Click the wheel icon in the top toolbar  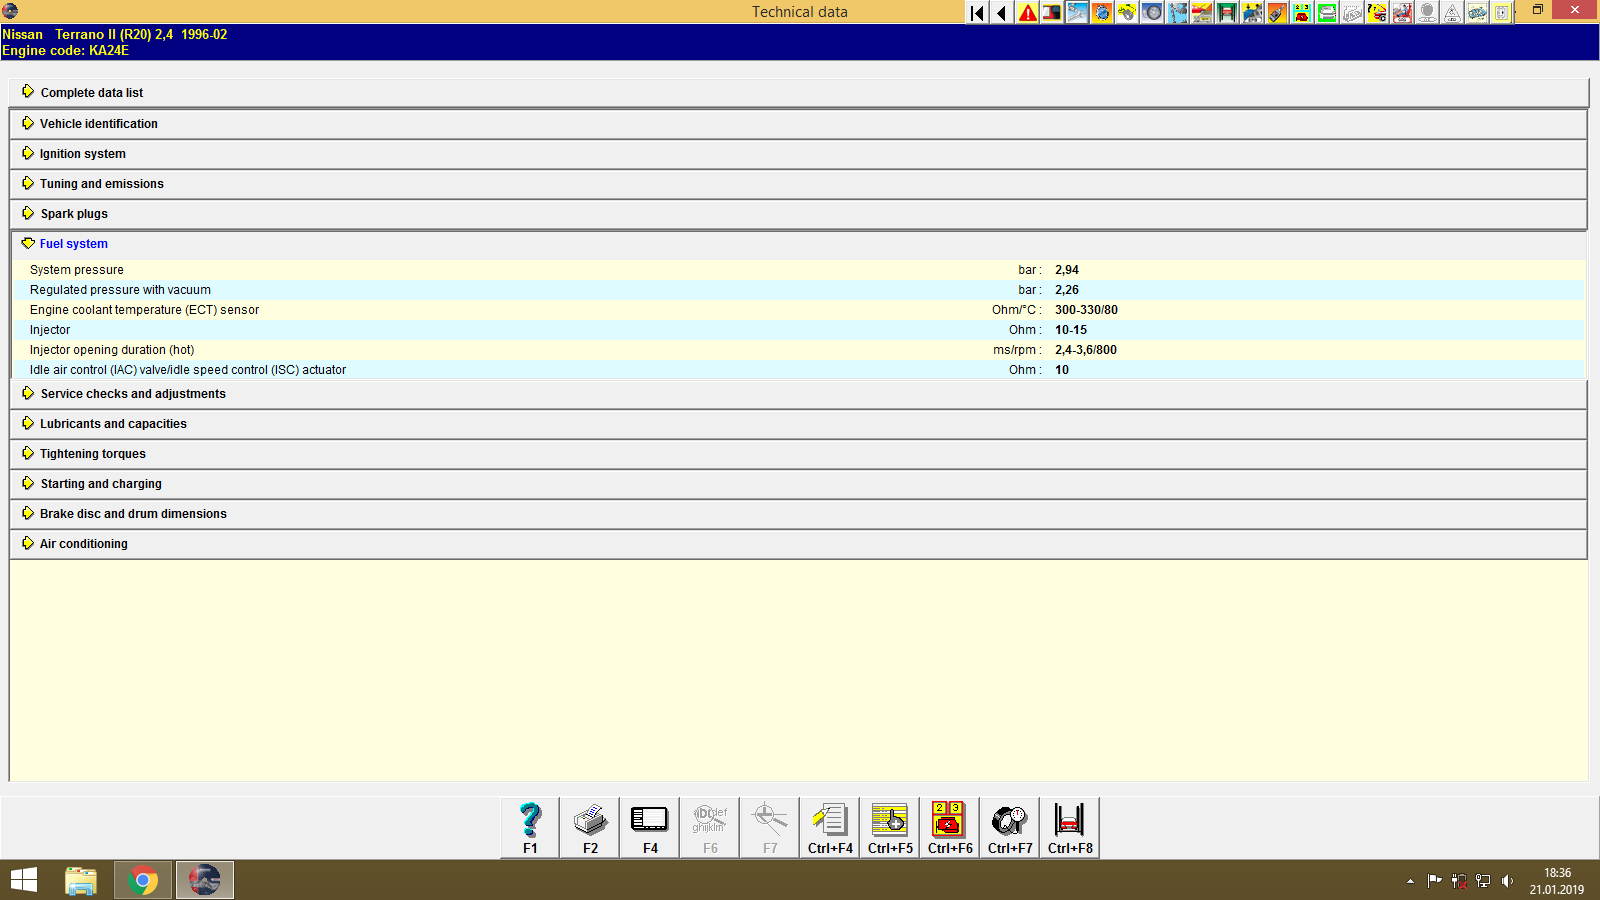[1151, 13]
